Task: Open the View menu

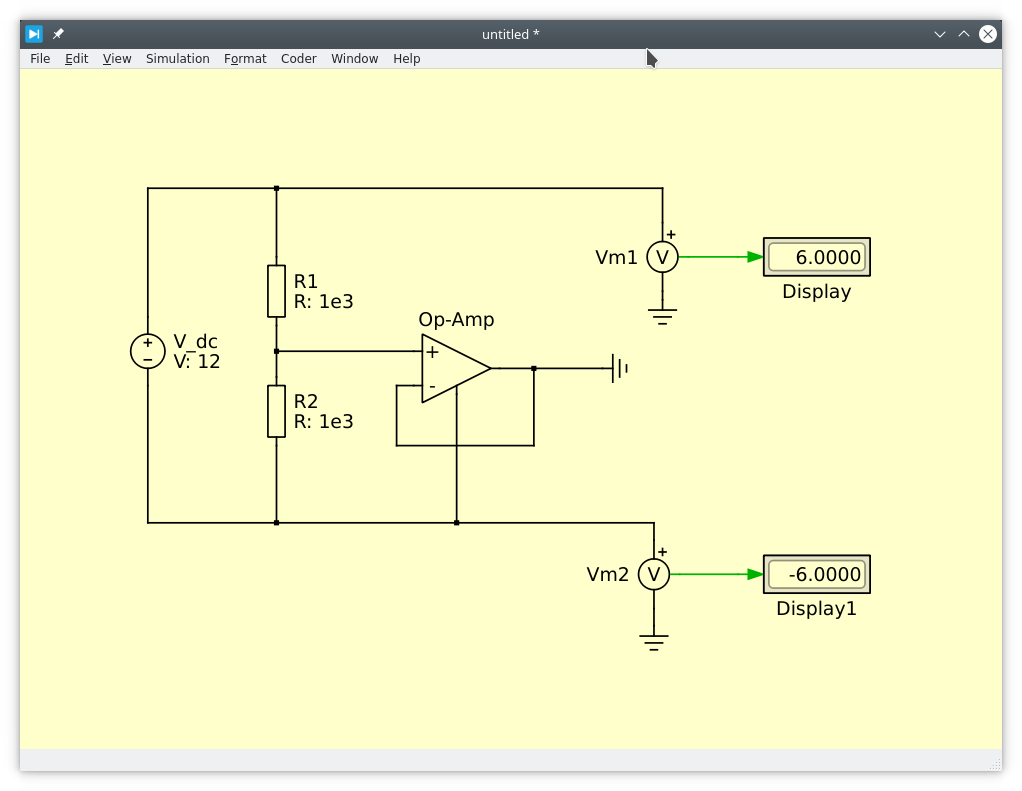Action: [x=117, y=59]
